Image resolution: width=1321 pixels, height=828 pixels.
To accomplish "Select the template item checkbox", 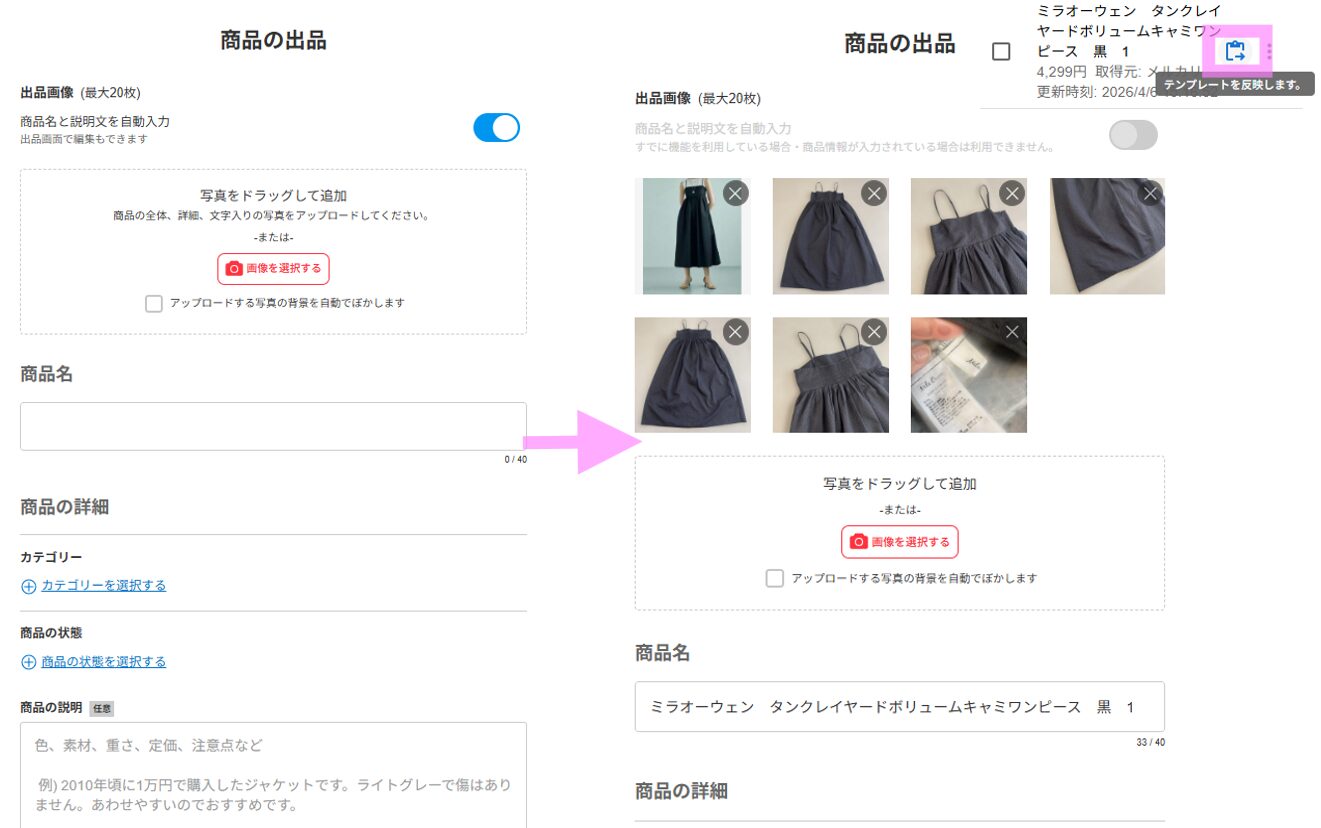I will point(1001,52).
